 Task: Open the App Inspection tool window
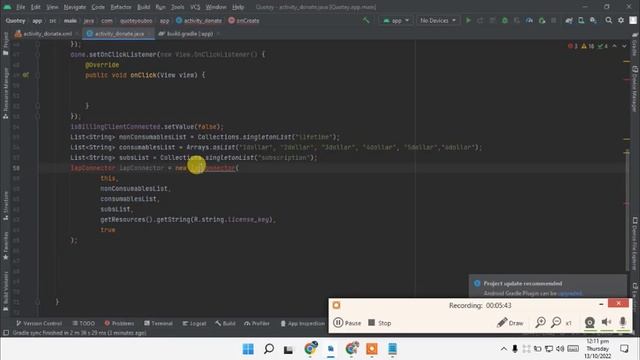302,323
